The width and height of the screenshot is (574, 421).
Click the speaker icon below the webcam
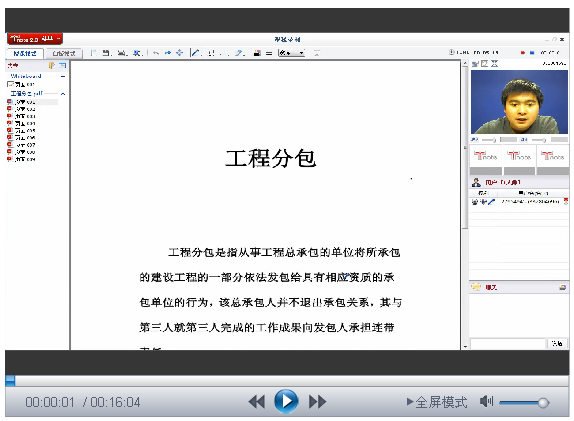coord(524,139)
